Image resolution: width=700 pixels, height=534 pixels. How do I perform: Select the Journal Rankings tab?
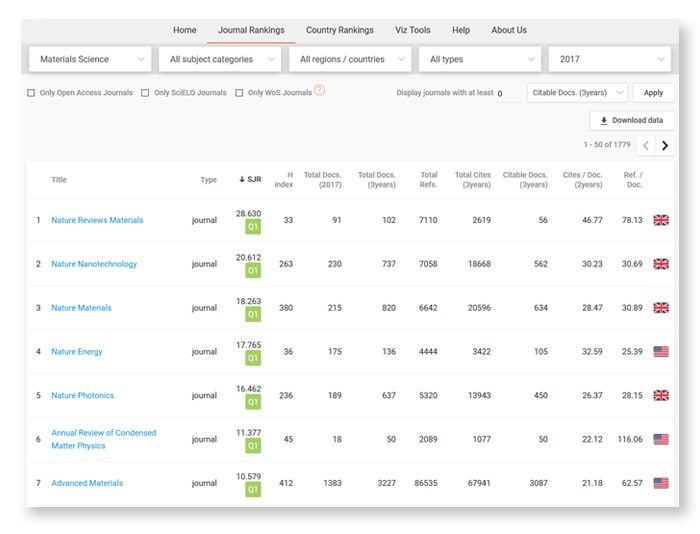[x=251, y=30]
